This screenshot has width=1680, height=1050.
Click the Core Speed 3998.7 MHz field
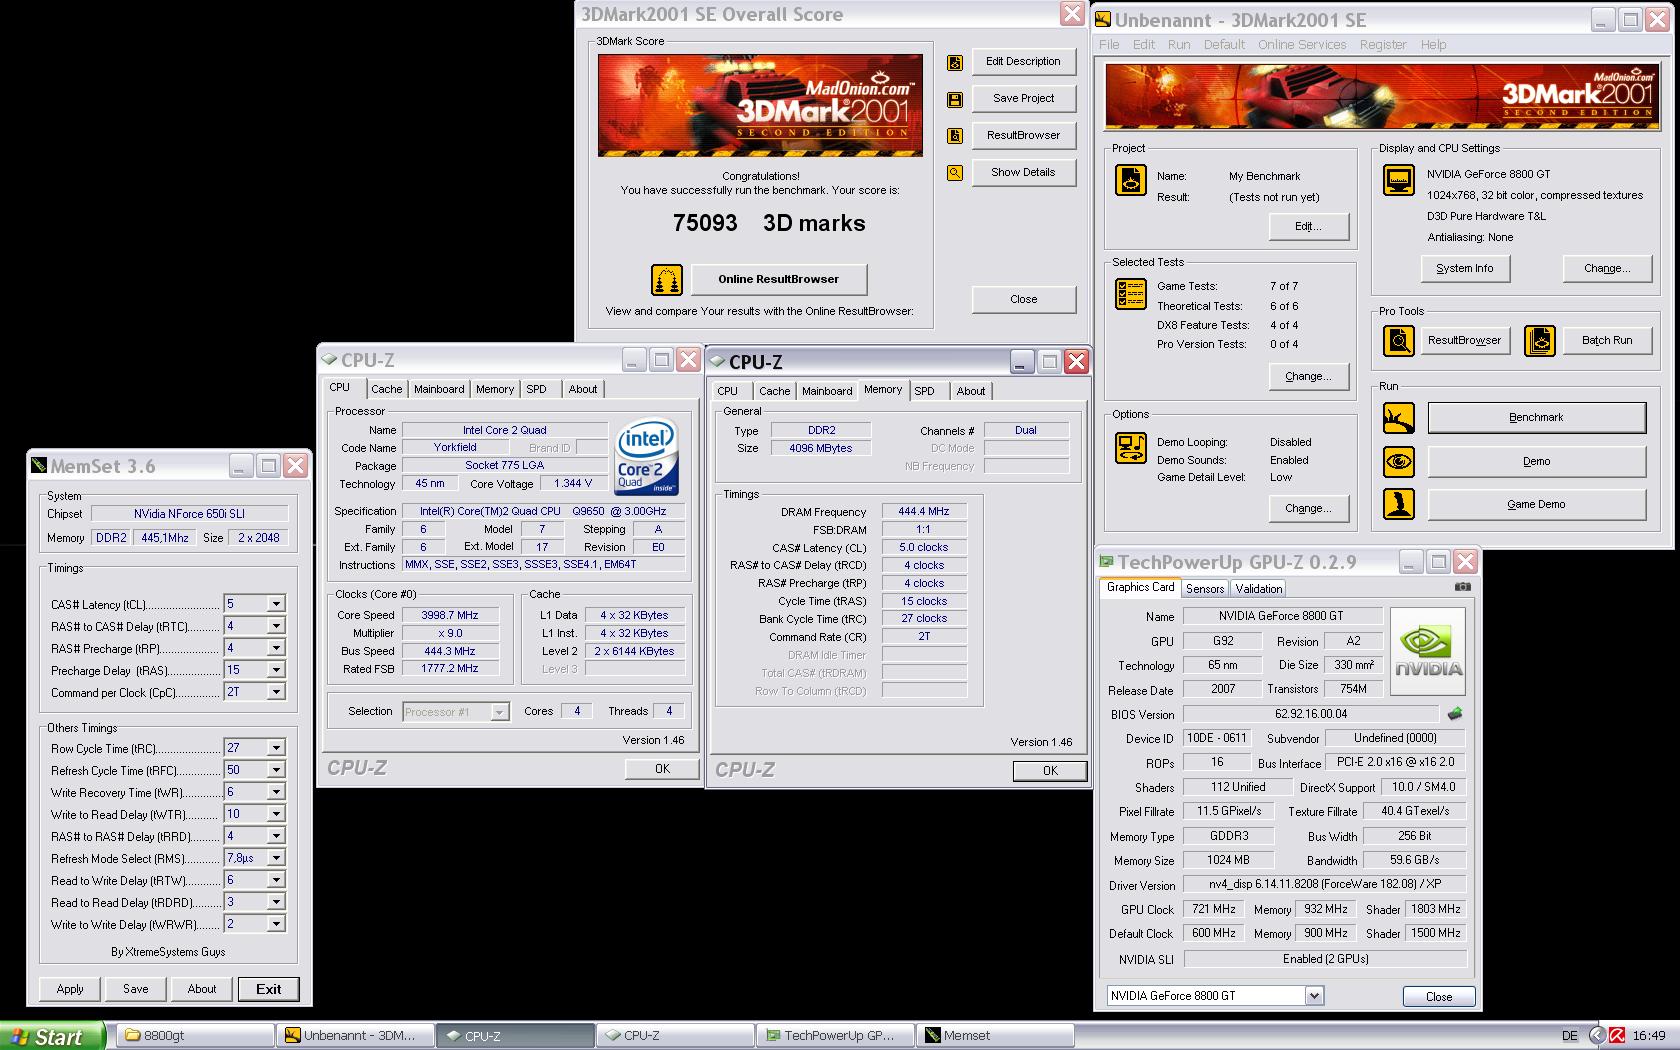click(x=450, y=615)
